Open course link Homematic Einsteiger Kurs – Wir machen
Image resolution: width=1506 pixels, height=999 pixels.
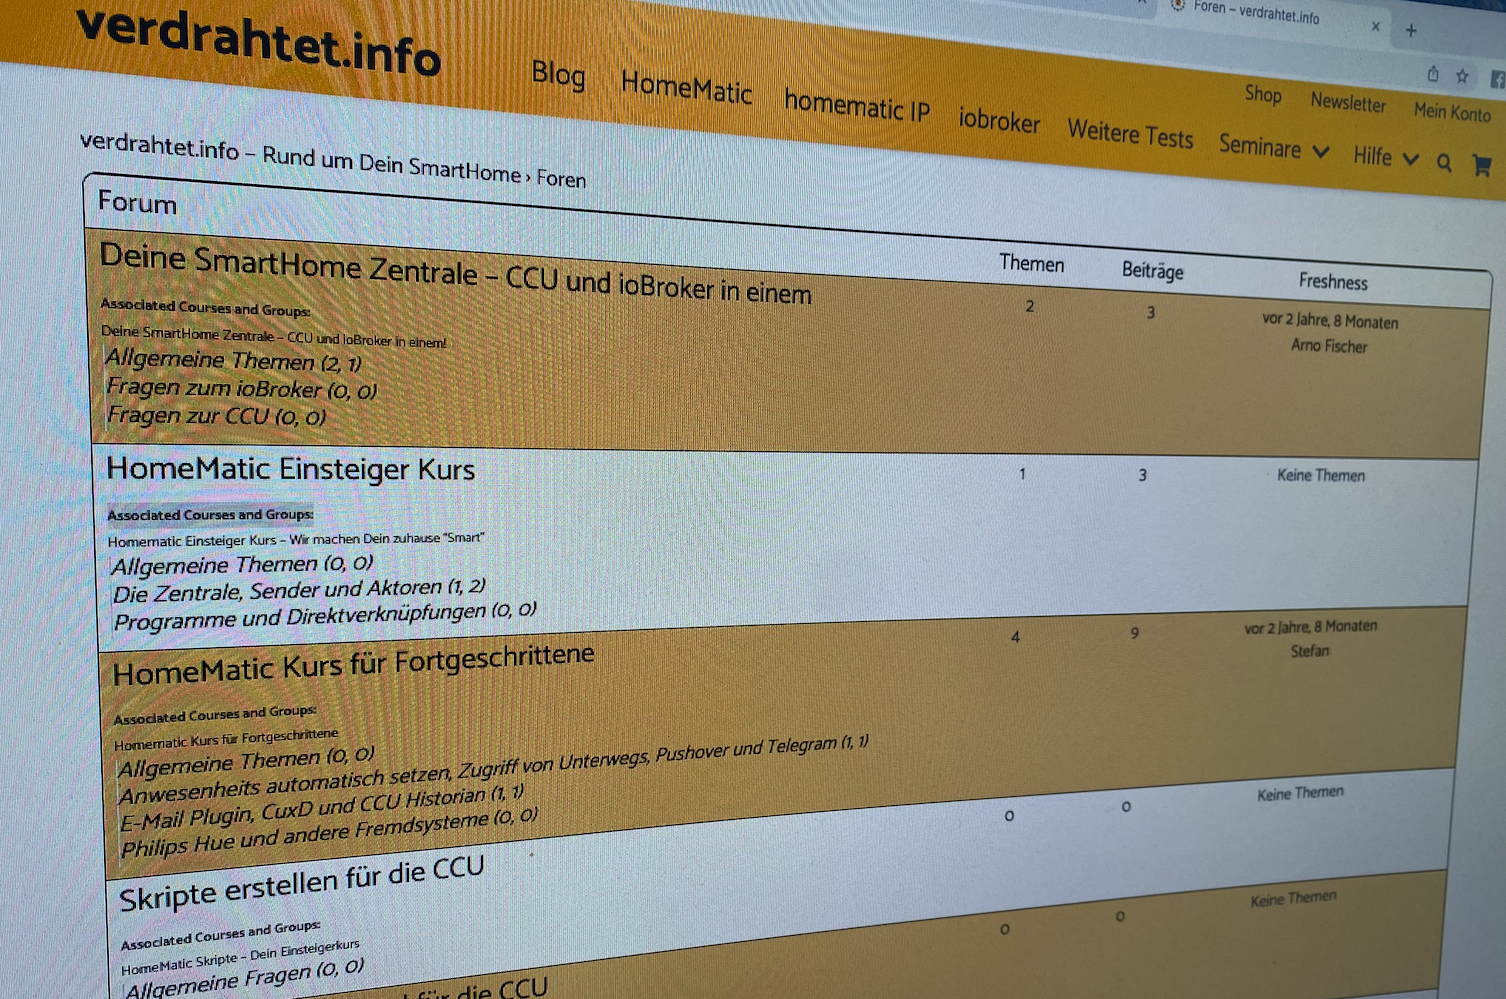[x=296, y=540]
